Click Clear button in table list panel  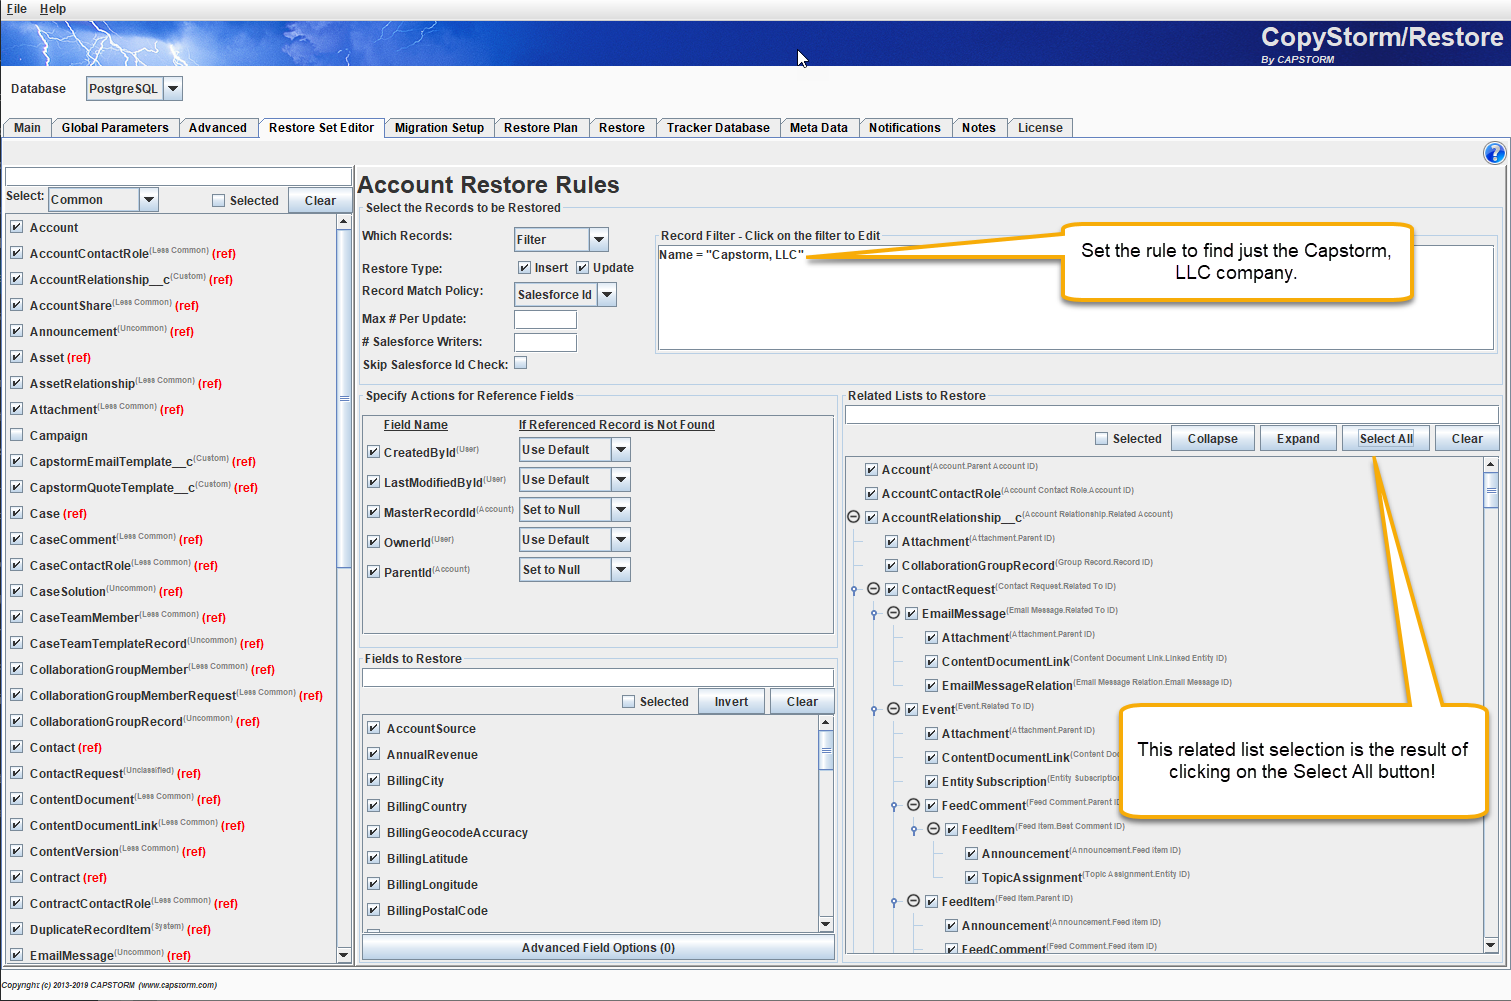[320, 201]
